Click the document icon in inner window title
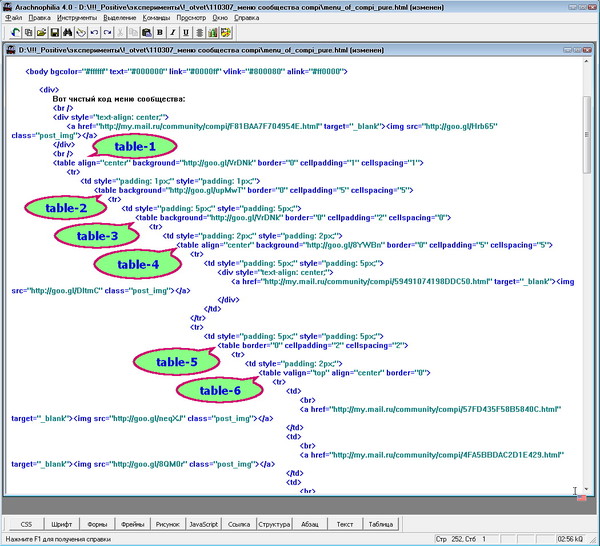The width and height of the screenshot is (600, 546). coord(11,50)
